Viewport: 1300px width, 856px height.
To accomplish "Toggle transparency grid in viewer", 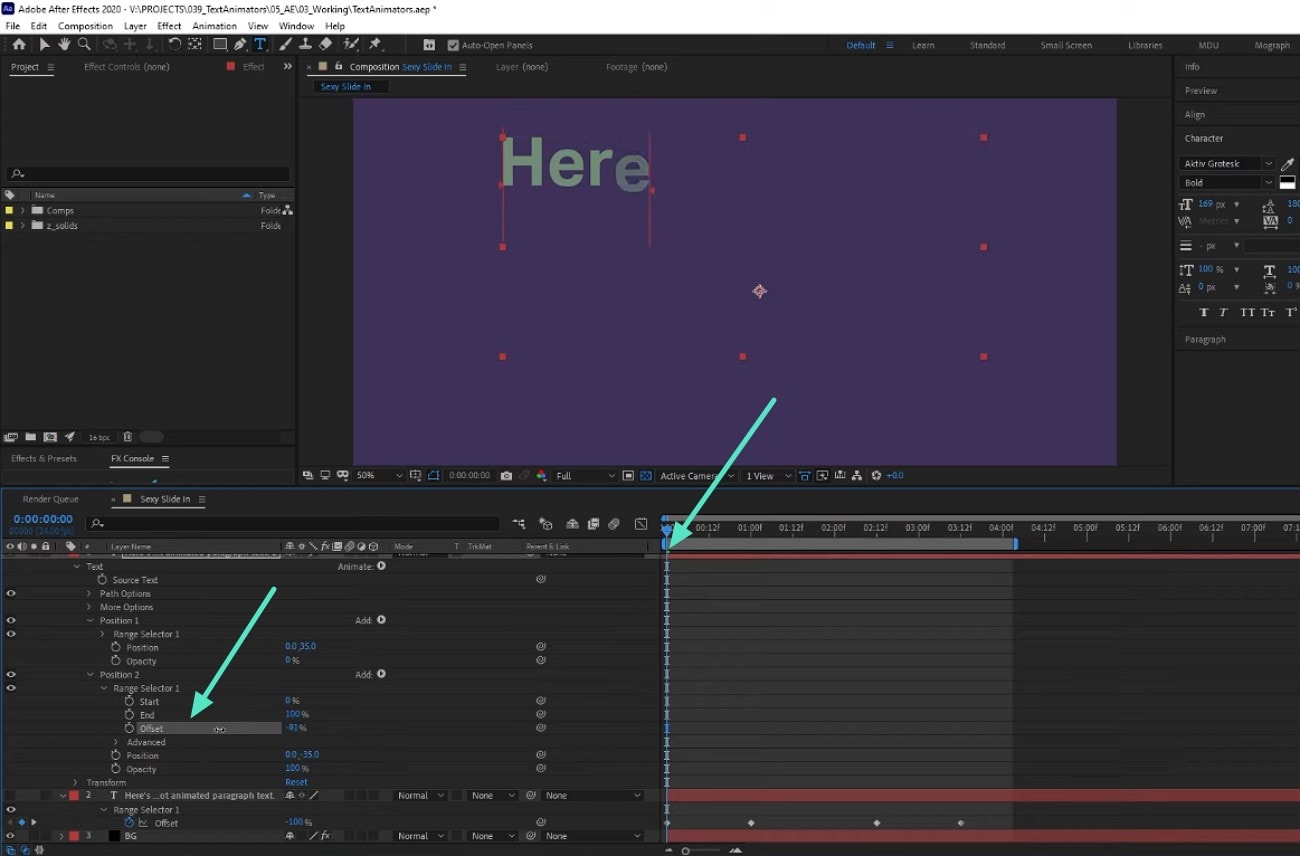I will pyautogui.click(x=646, y=476).
